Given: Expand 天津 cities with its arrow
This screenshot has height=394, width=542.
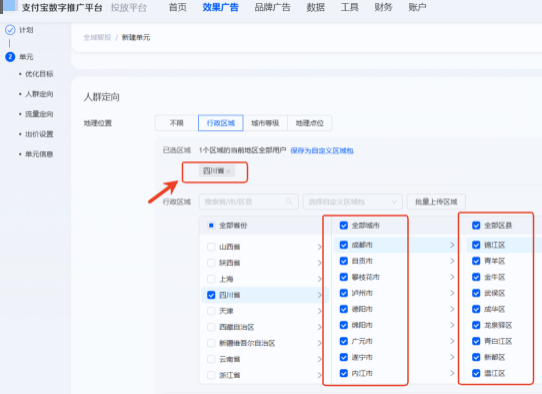Looking at the screenshot, I should (319, 311).
